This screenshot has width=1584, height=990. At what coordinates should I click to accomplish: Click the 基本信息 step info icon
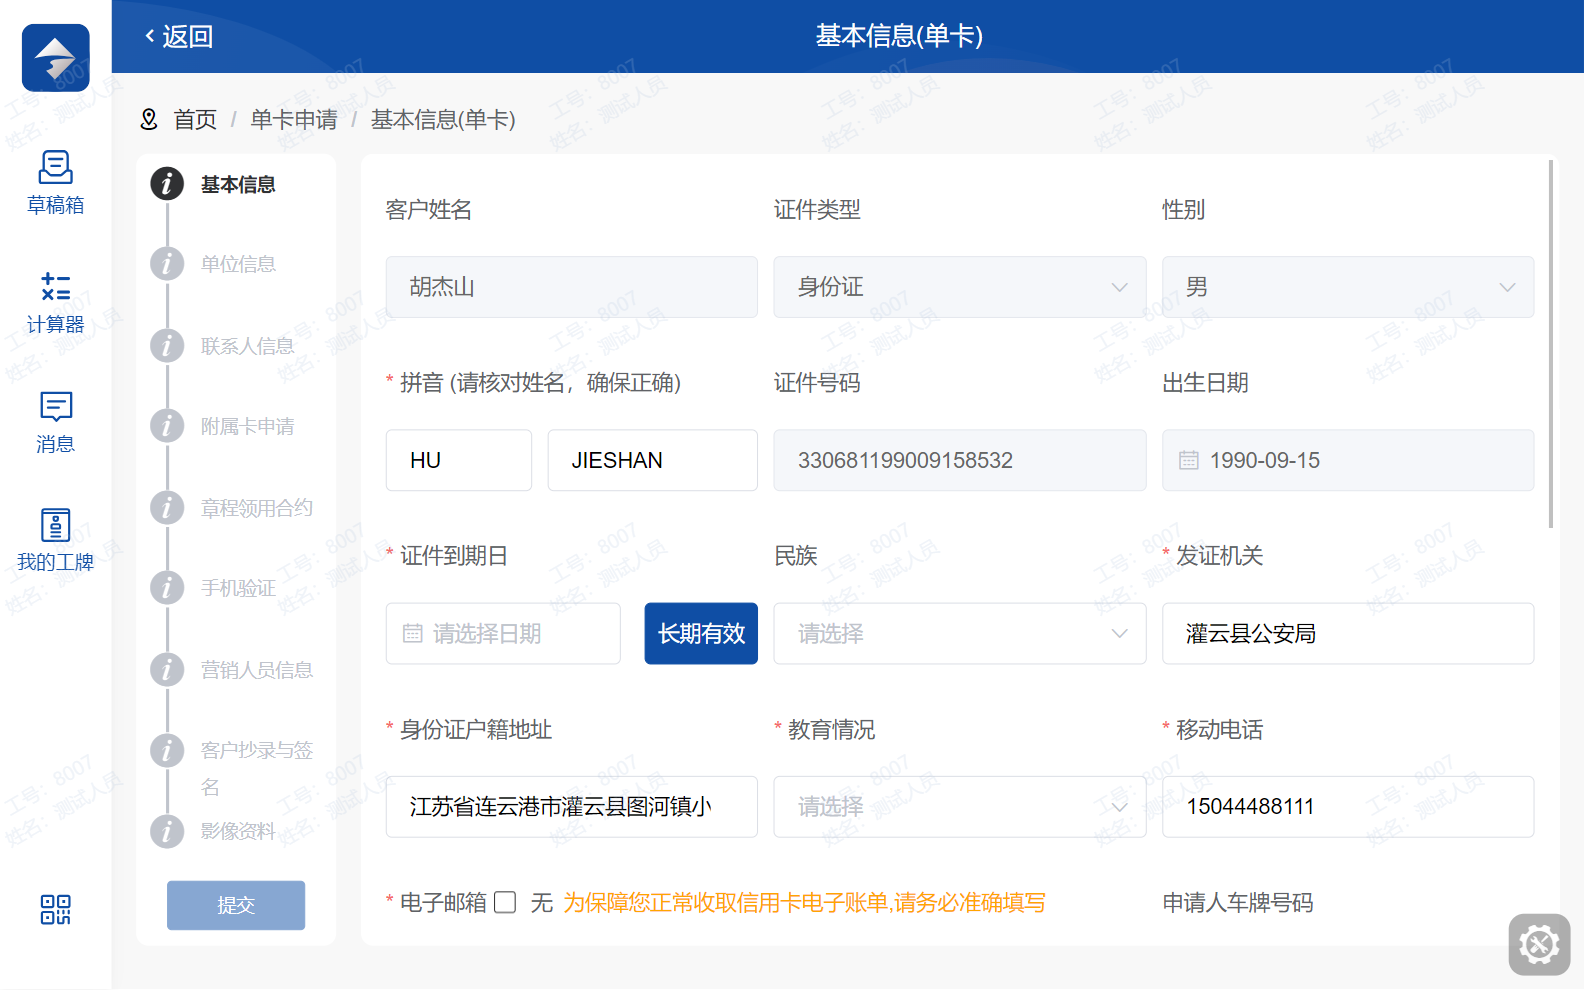pyautogui.click(x=167, y=184)
